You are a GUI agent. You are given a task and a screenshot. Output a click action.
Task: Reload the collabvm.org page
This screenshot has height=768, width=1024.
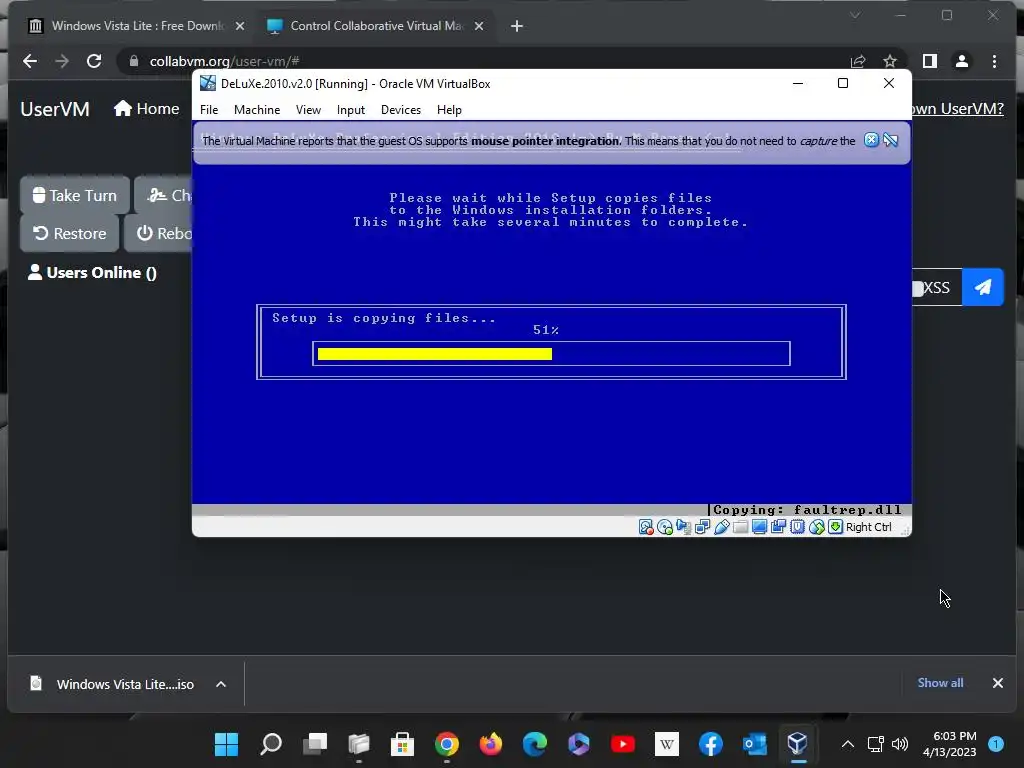coord(94,61)
